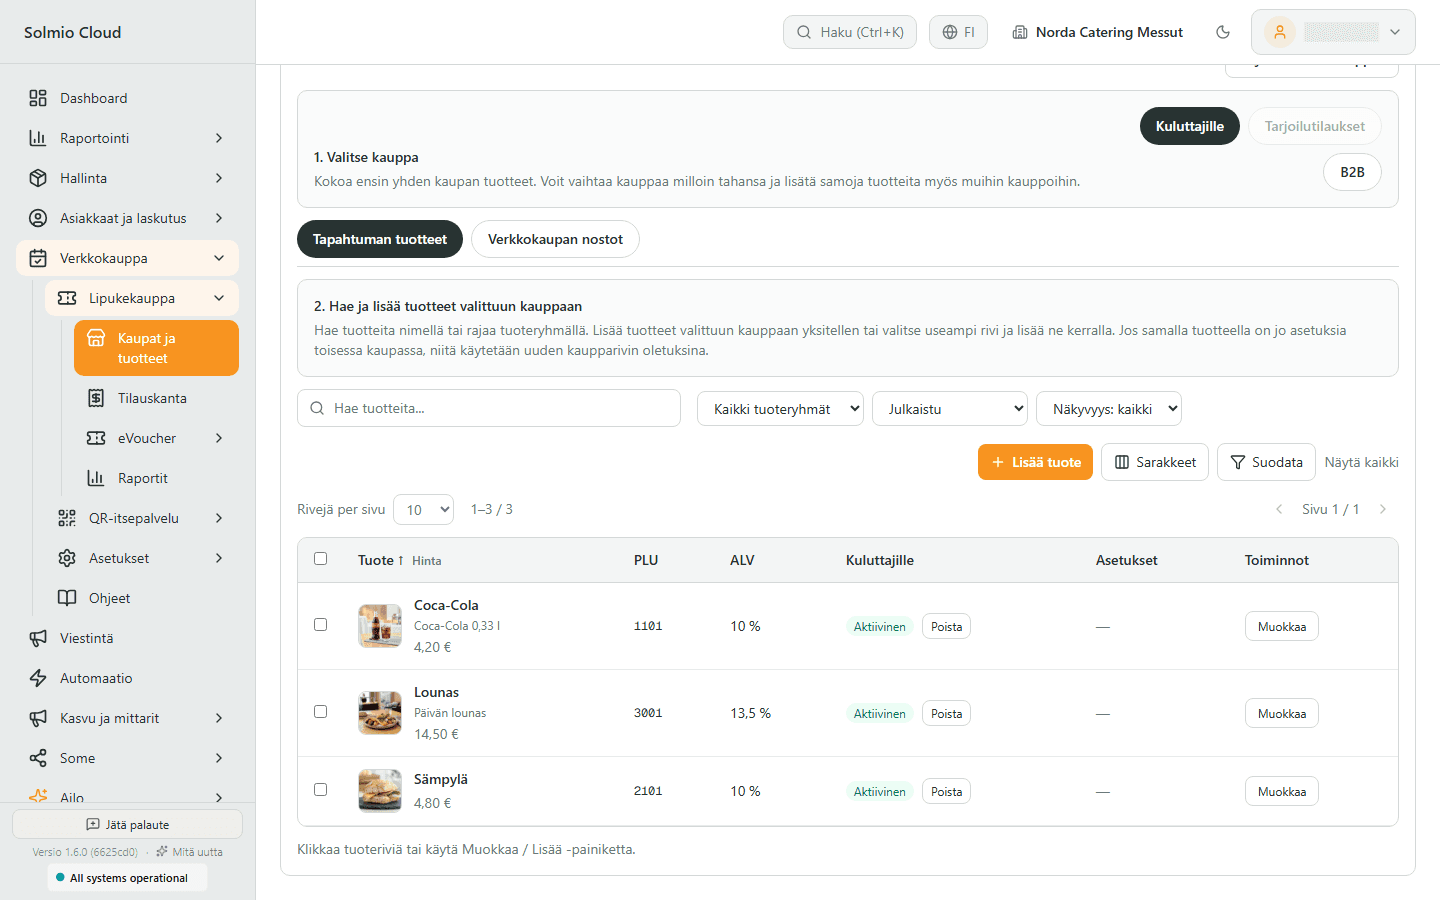Click the Ohjeet book icon
The width and height of the screenshot is (1440, 900).
click(x=67, y=598)
